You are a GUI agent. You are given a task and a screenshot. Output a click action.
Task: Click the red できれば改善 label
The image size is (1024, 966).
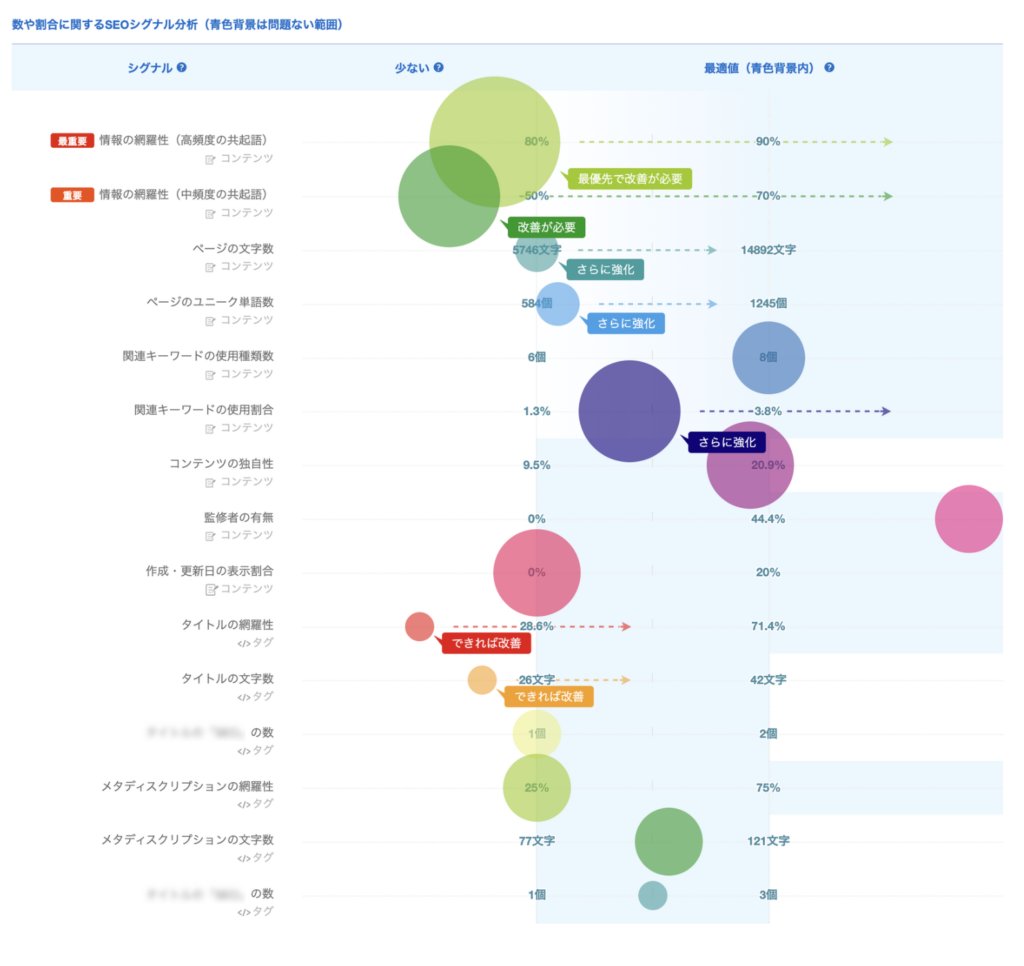[486, 643]
